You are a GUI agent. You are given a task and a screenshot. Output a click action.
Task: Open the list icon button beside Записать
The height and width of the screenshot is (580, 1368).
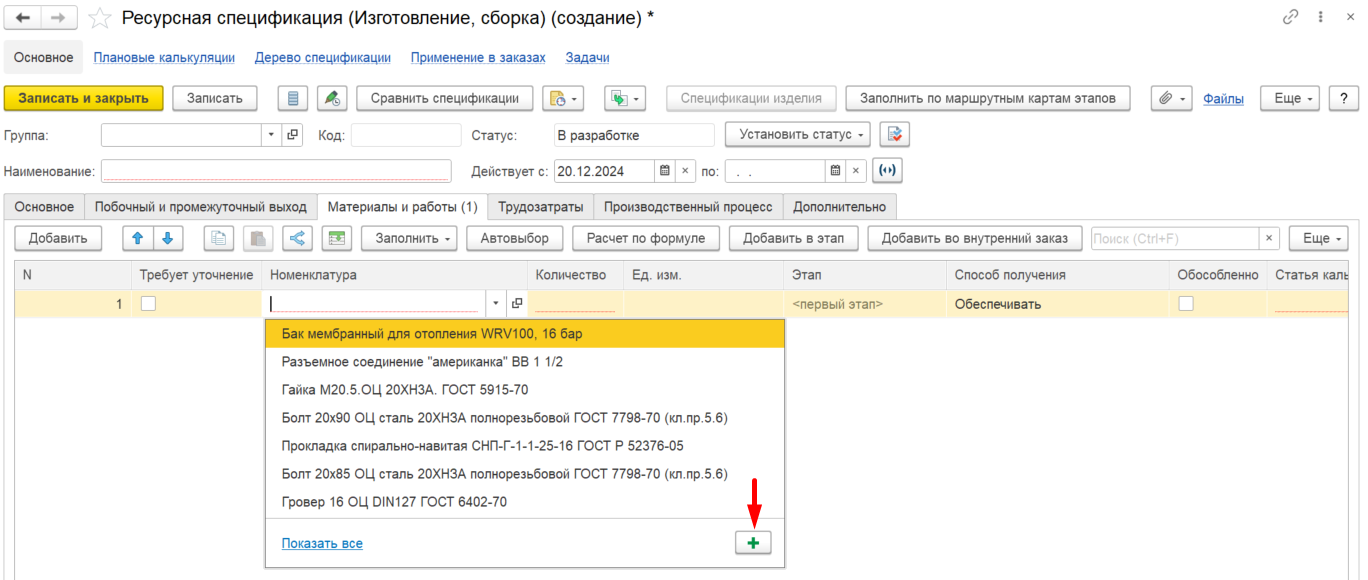coord(293,98)
